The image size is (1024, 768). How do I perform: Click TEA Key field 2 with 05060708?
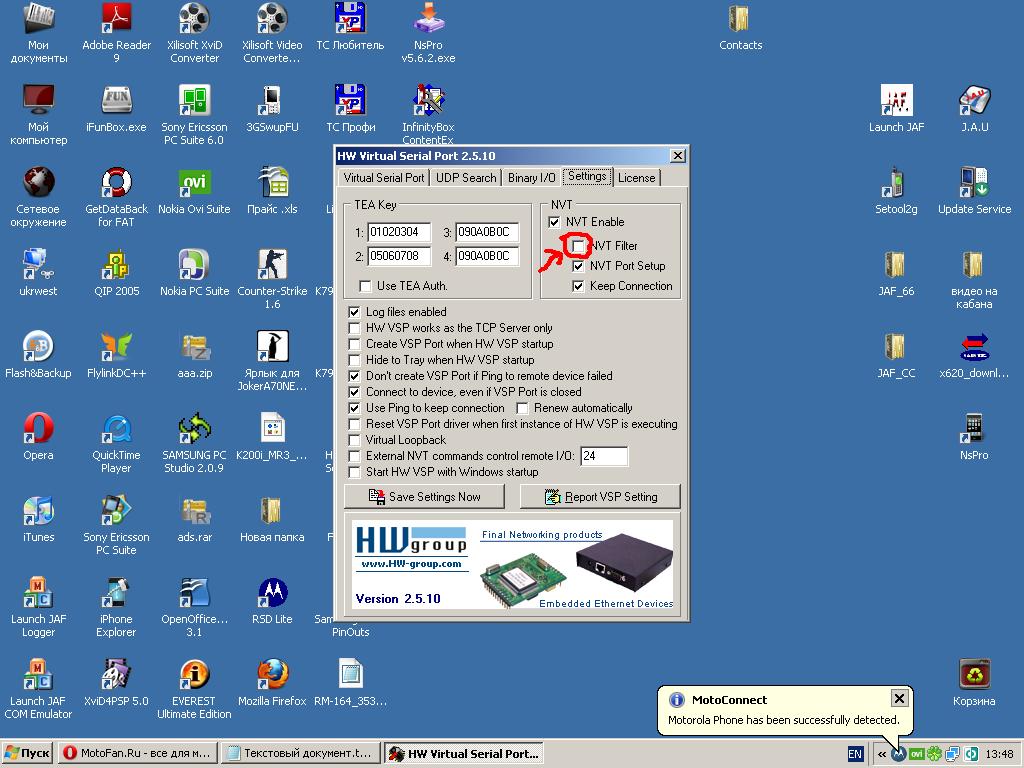399,256
